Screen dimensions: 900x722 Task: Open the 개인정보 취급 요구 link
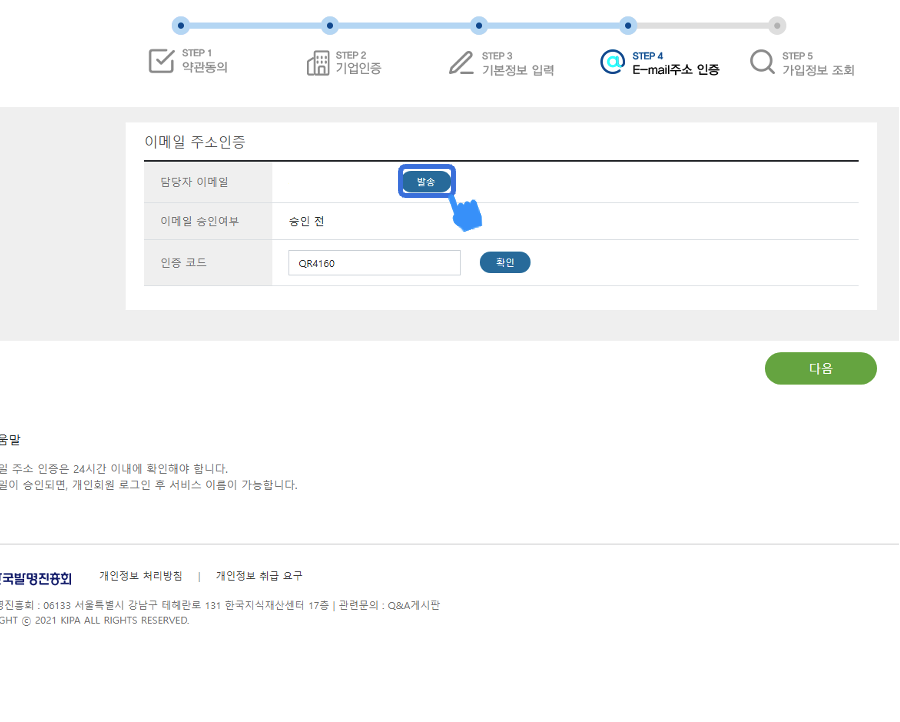point(259,576)
